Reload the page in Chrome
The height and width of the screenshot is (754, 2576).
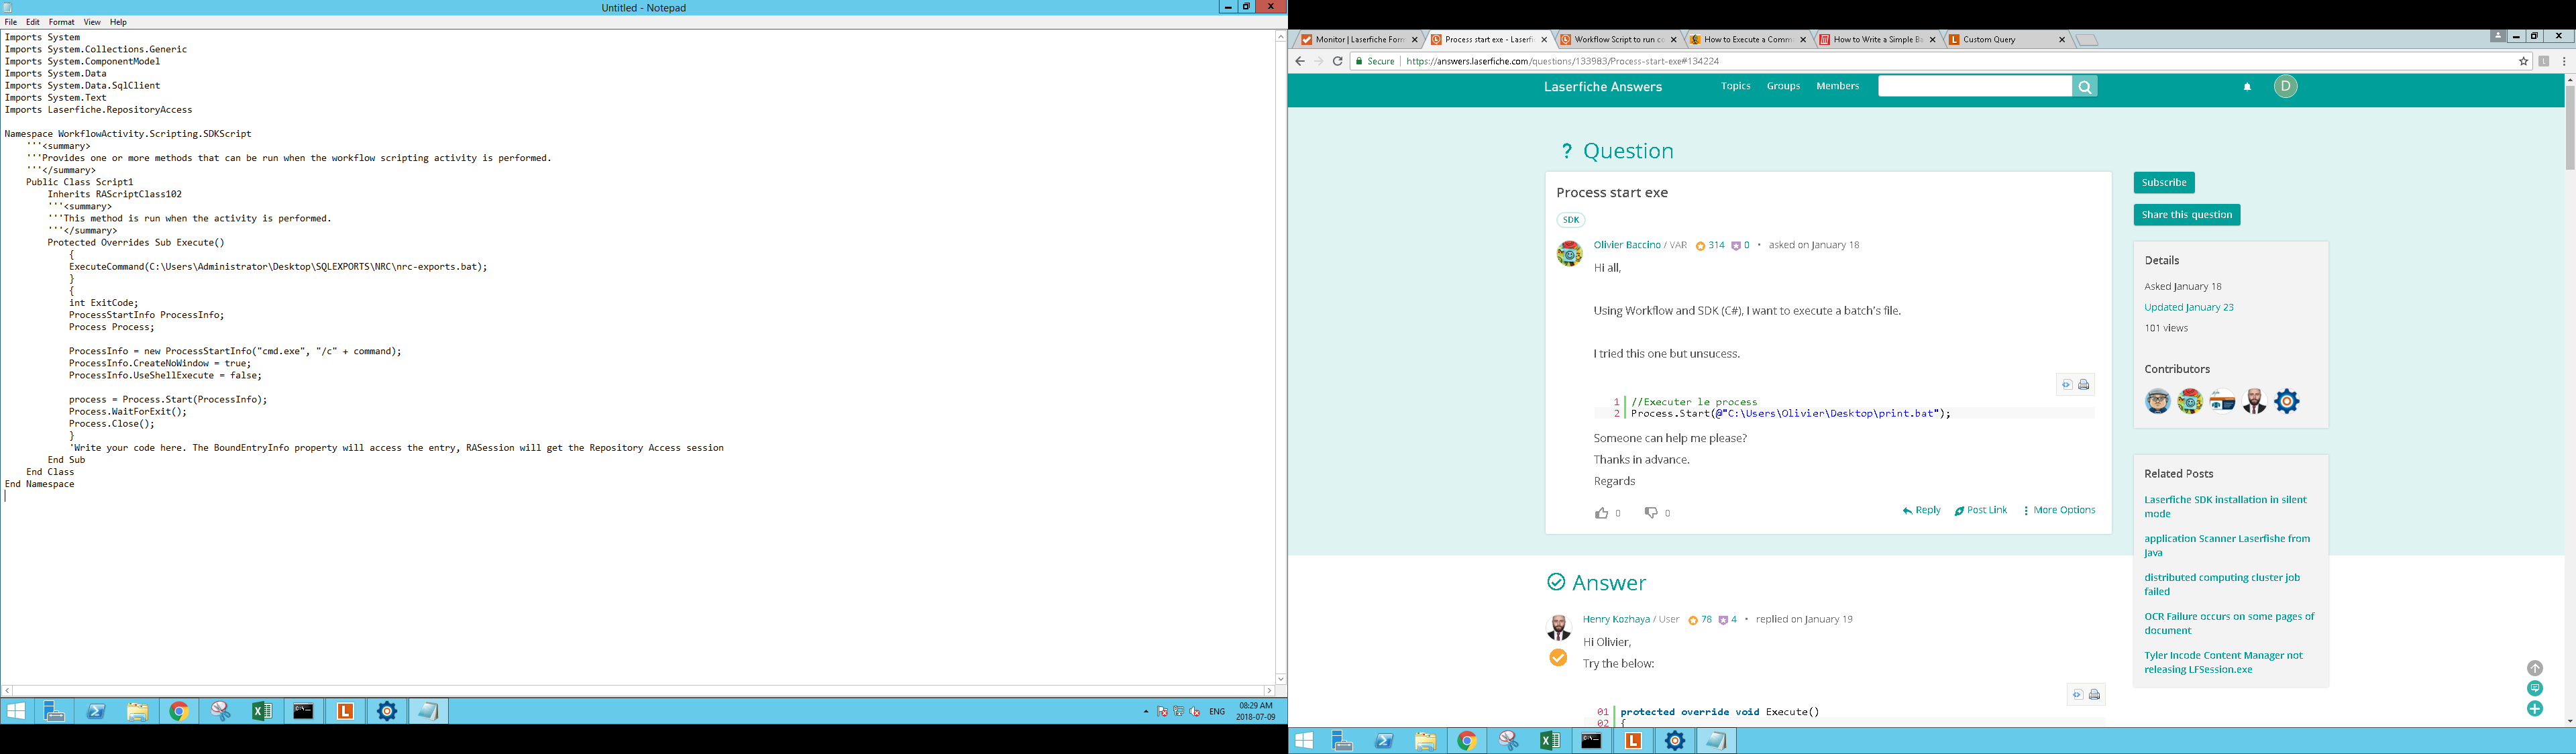1337,61
